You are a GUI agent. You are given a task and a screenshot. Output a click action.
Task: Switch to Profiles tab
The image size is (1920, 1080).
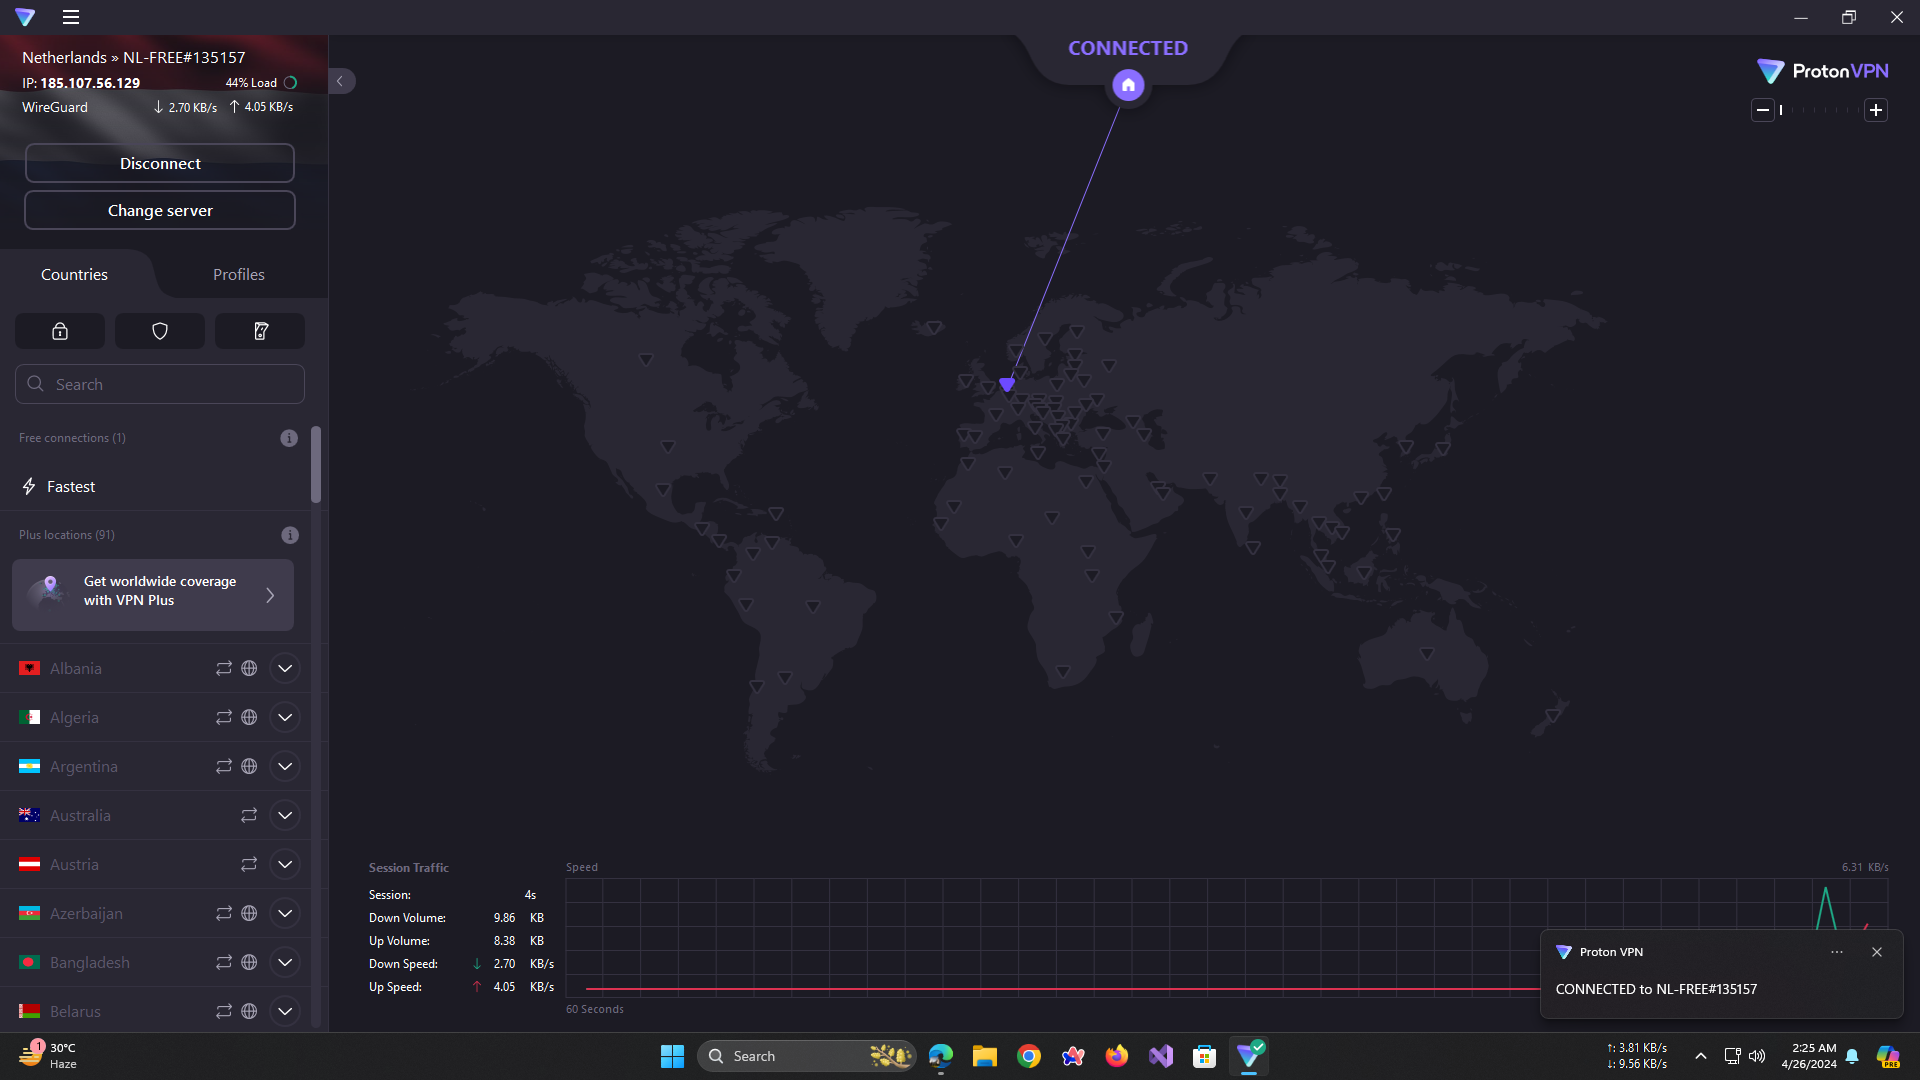click(238, 274)
